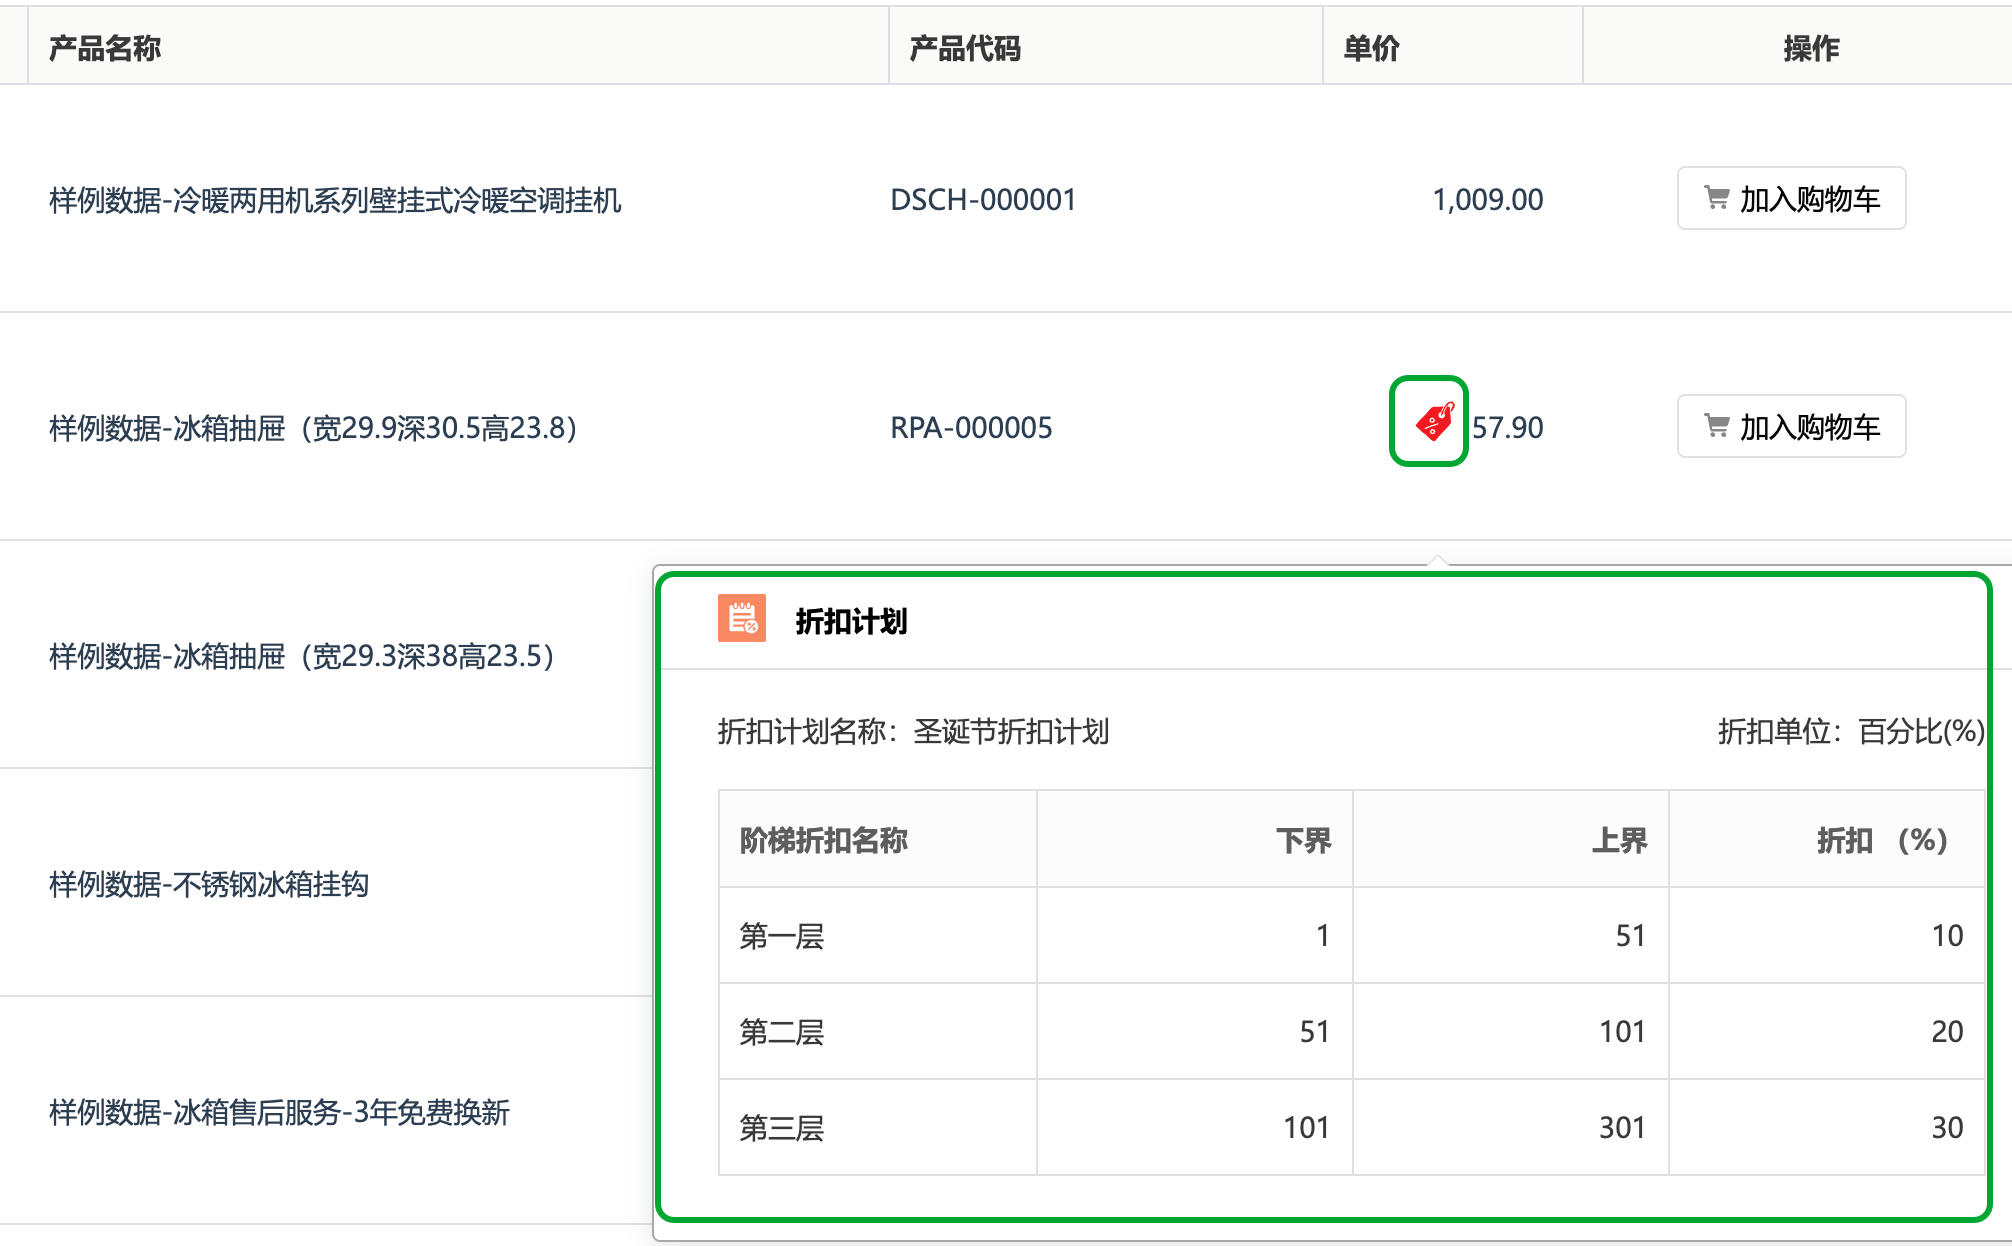2012x1246 pixels.
Task: Click the 单价 column header
Action: (x=1371, y=47)
